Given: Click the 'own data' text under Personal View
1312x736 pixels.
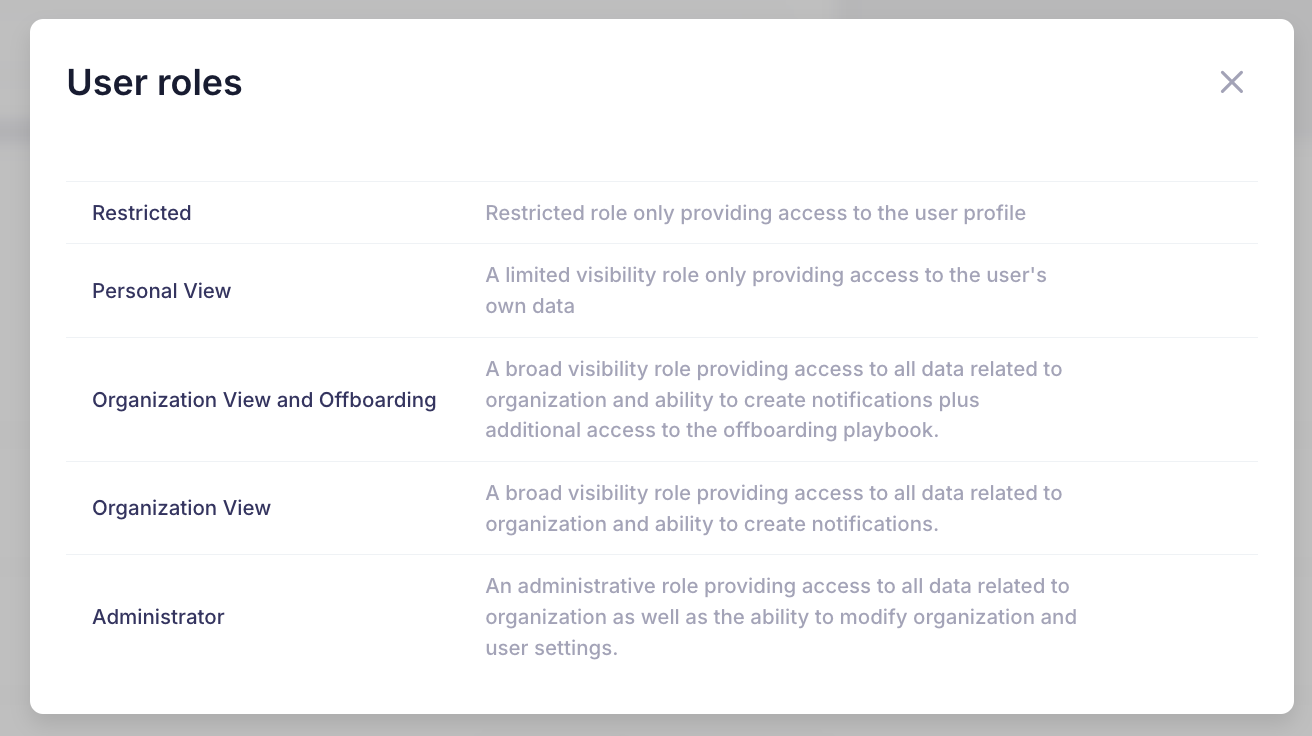Looking at the screenshot, I should (530, 306).
